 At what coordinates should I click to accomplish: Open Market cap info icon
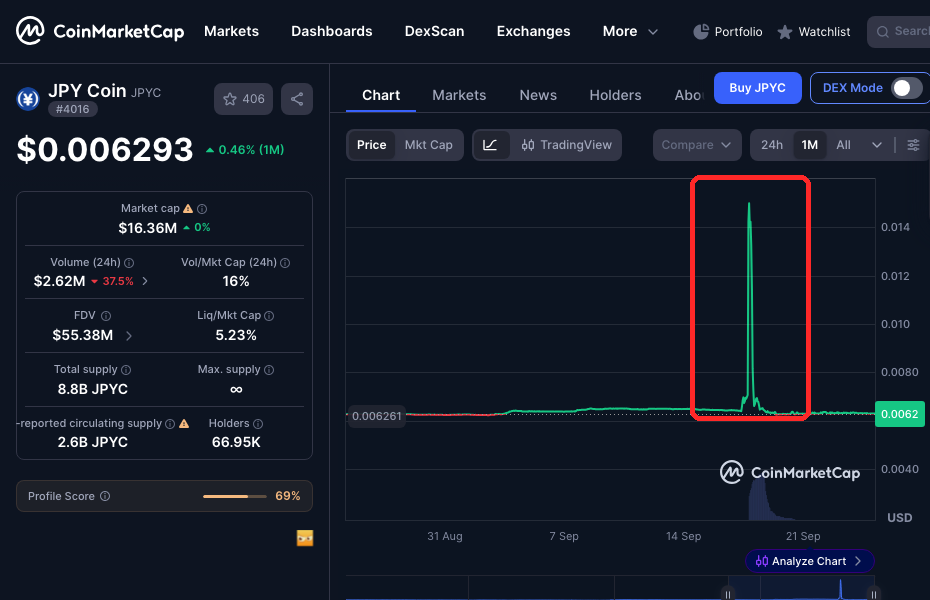pos(202,209)
